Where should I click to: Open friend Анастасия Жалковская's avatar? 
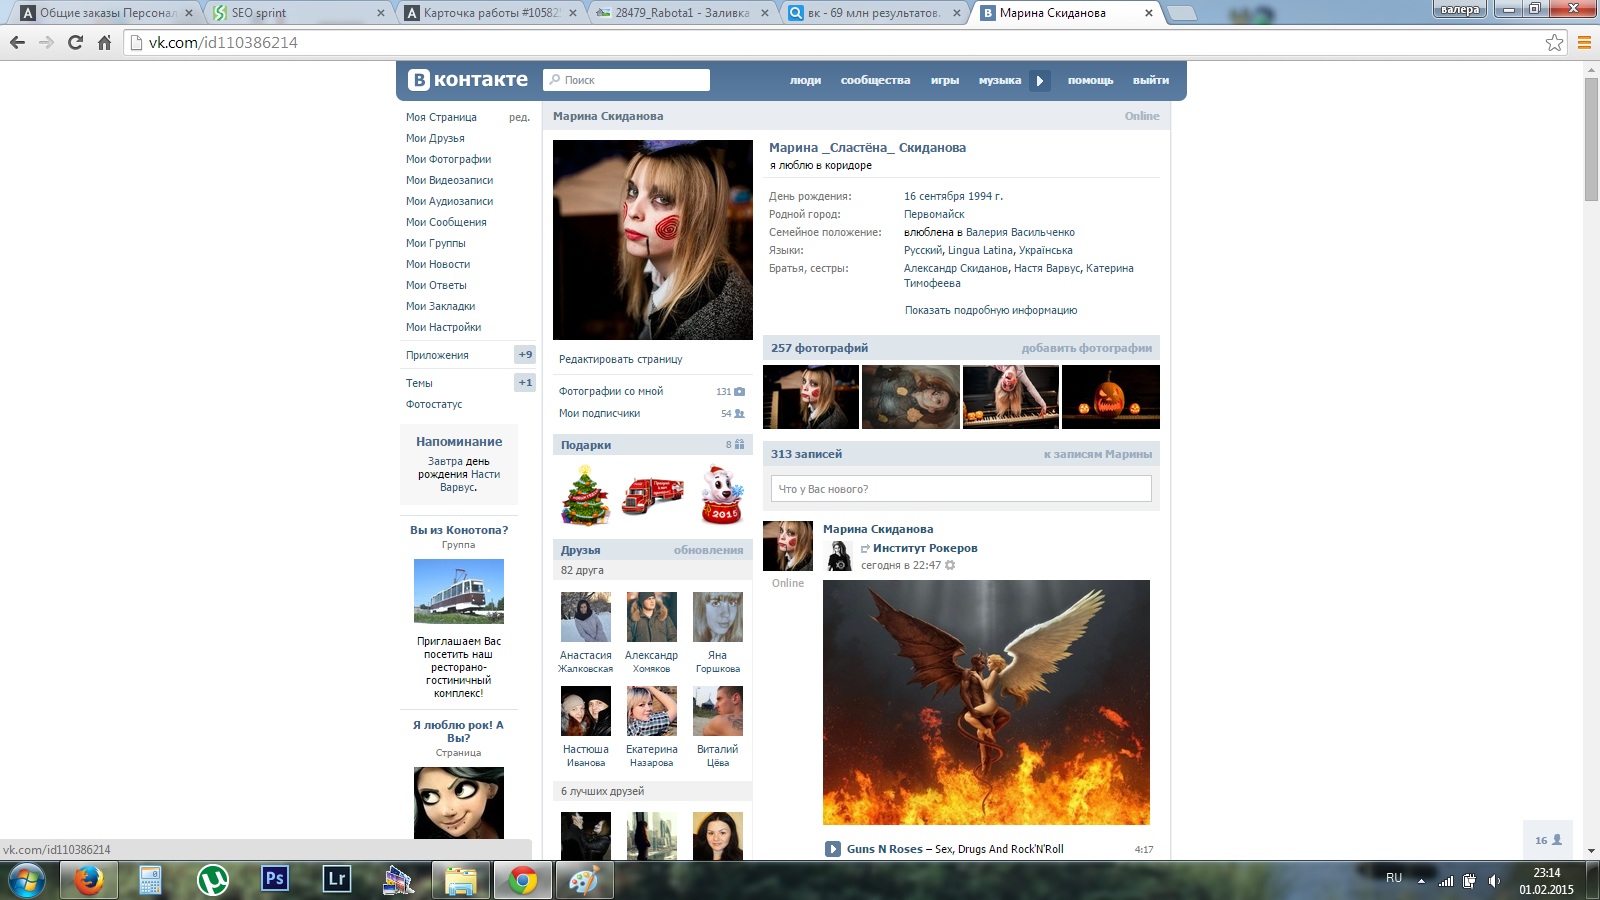click(x=586, y=617)
